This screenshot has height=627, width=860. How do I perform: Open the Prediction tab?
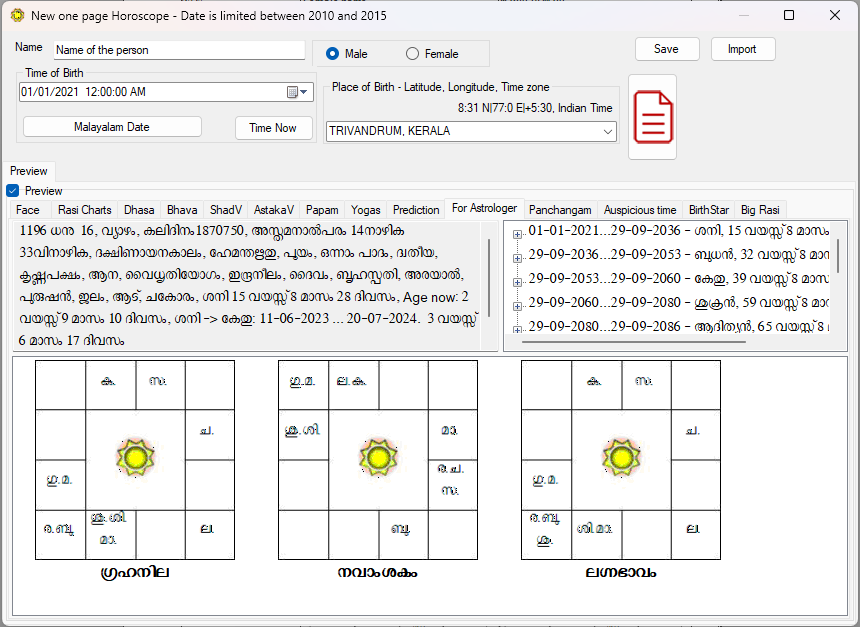click(x=416, y=210)
